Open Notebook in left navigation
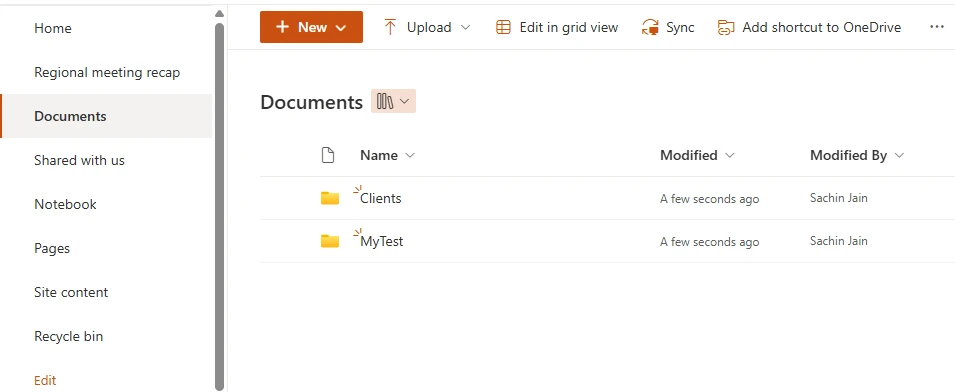This screenshot has width=955, height=392. coord(65,205)
